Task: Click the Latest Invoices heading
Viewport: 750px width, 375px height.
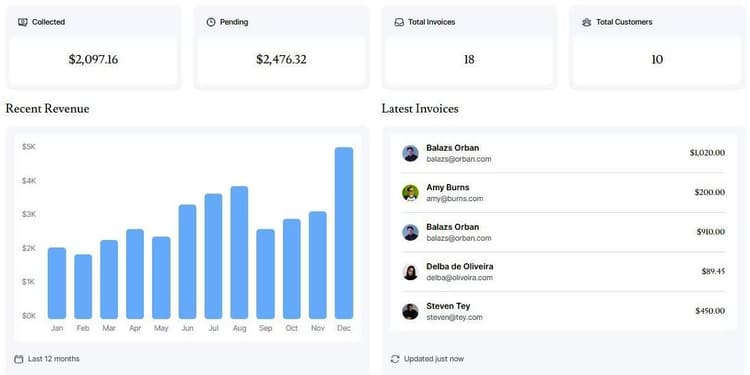Action: coord(420,109)
